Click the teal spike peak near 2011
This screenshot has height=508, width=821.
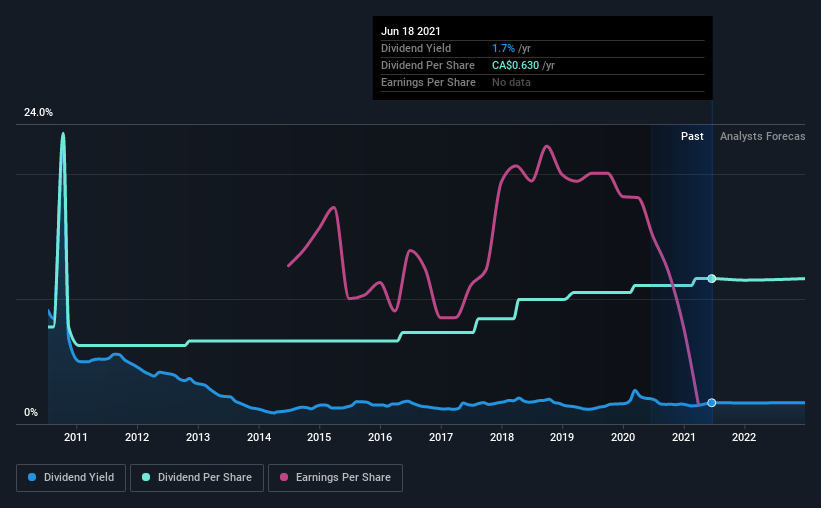tap(63, 134)
